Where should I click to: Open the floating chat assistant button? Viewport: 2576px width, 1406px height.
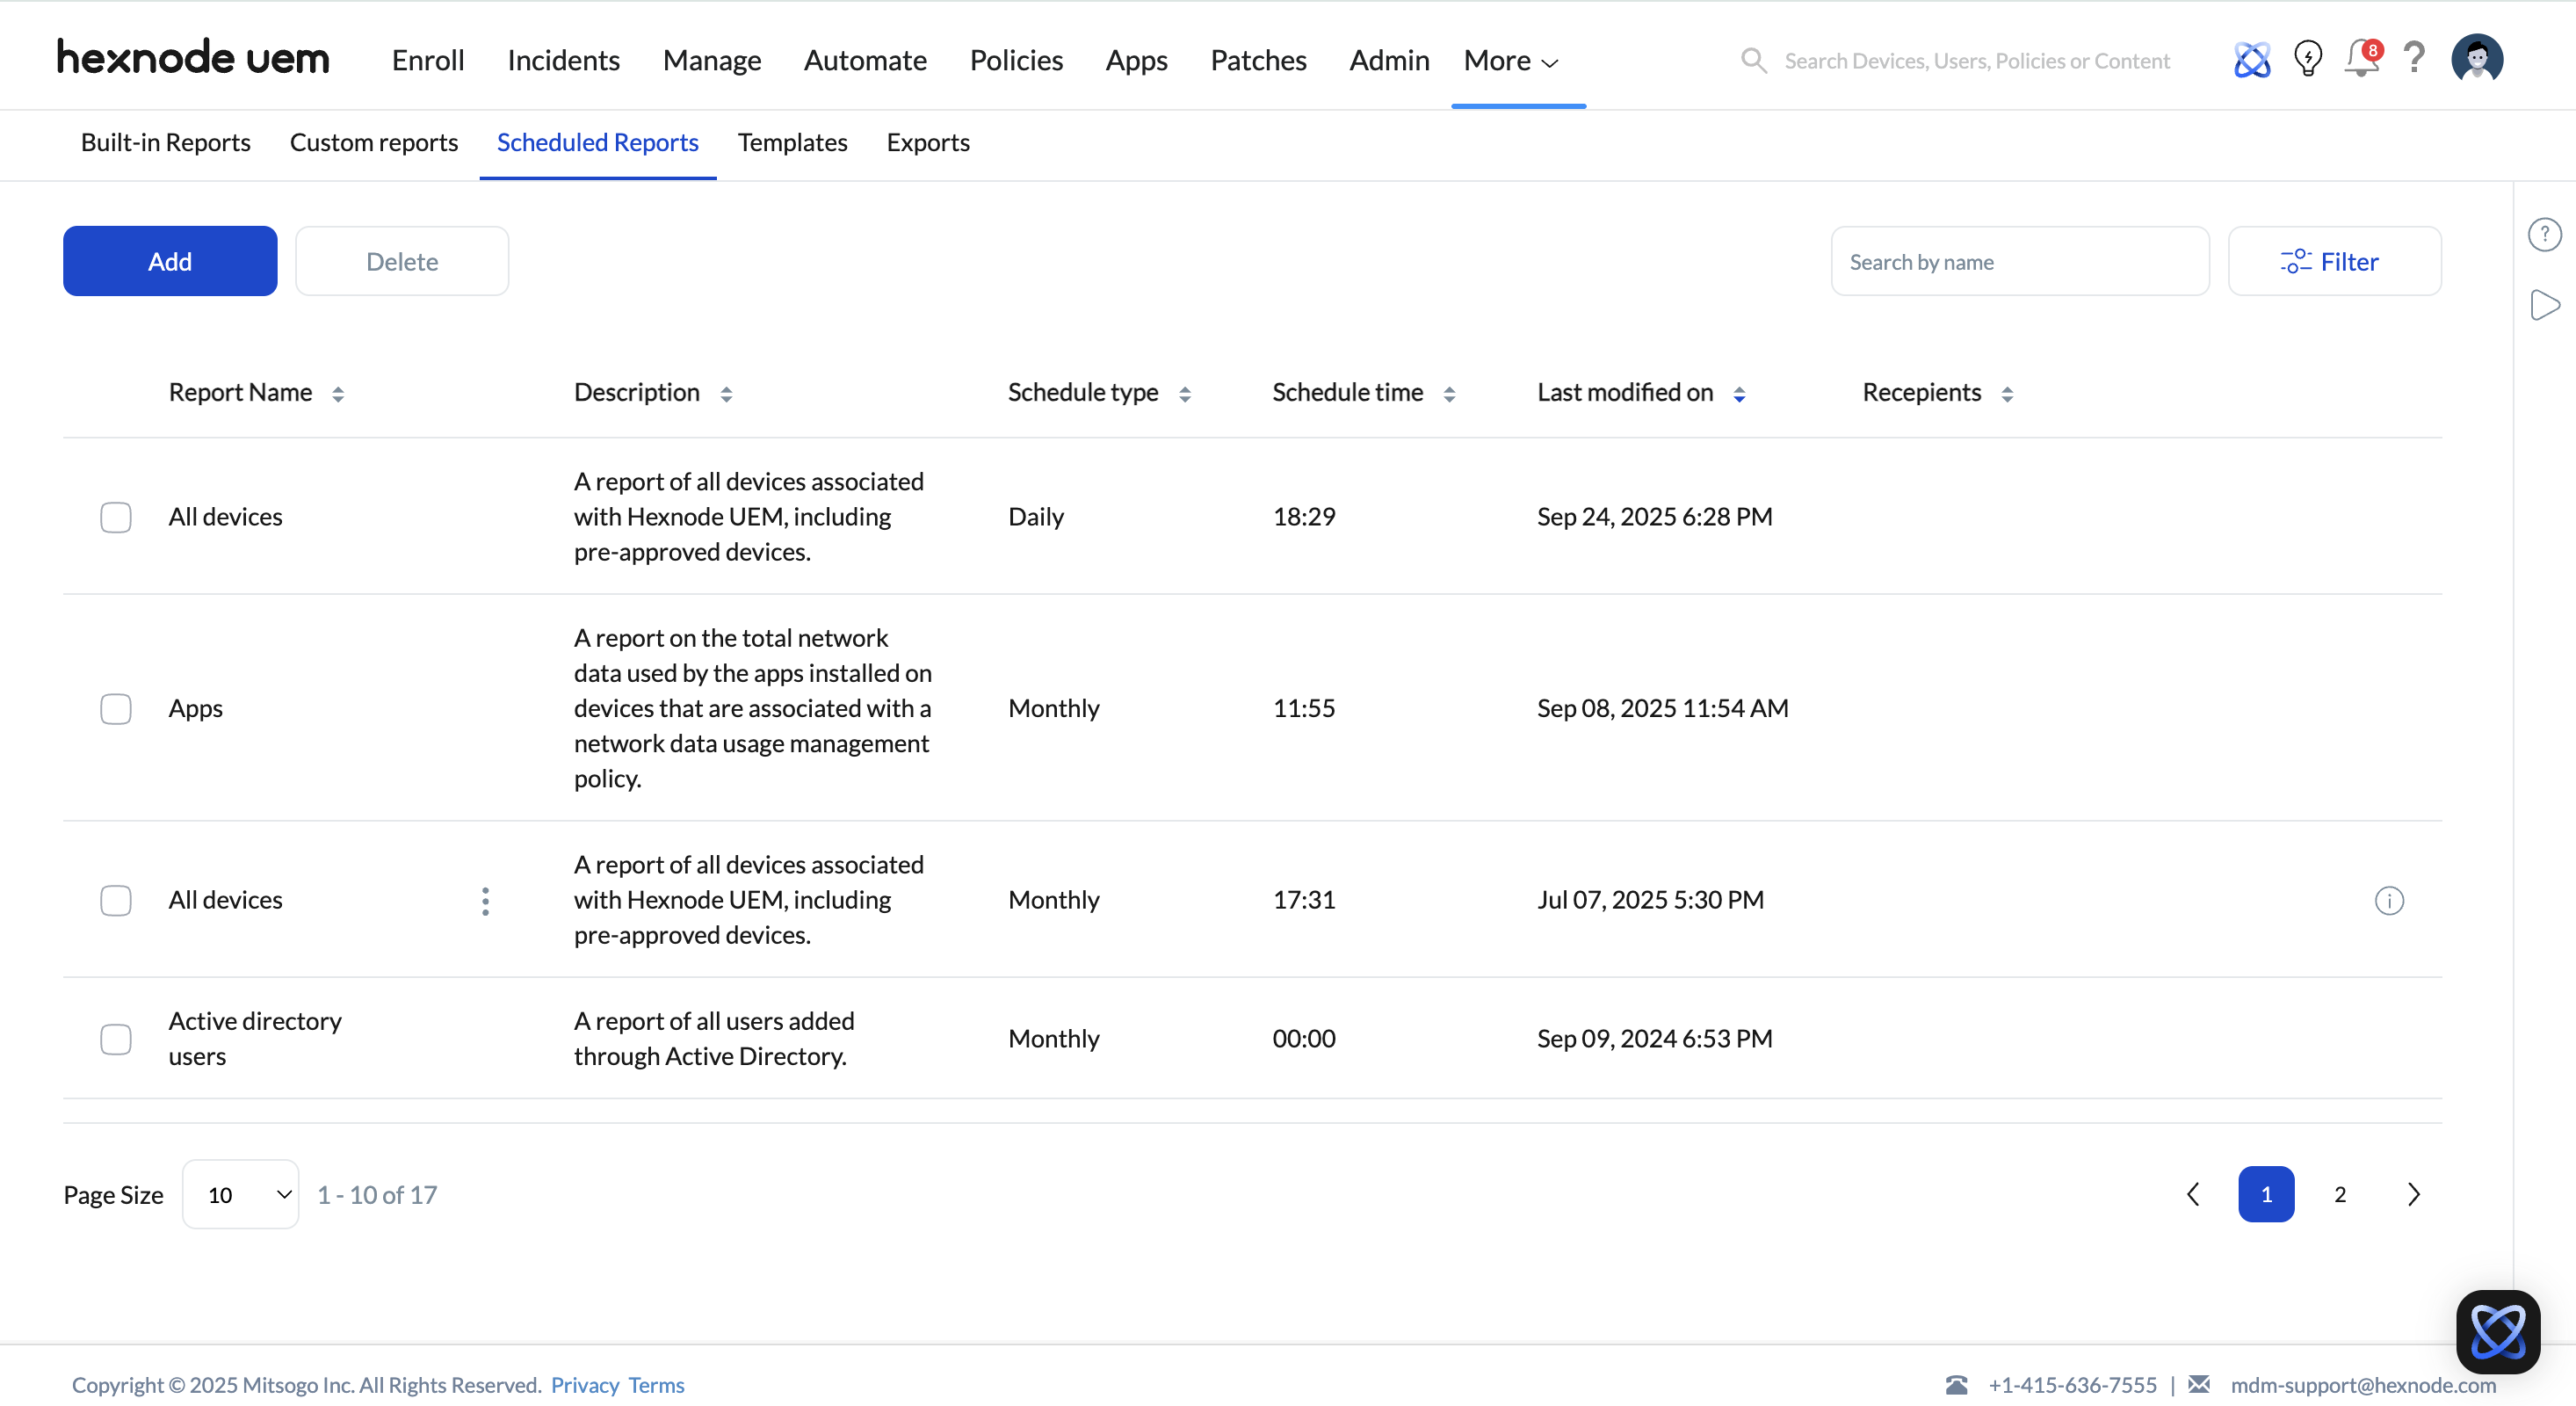pos(2497,1332)
